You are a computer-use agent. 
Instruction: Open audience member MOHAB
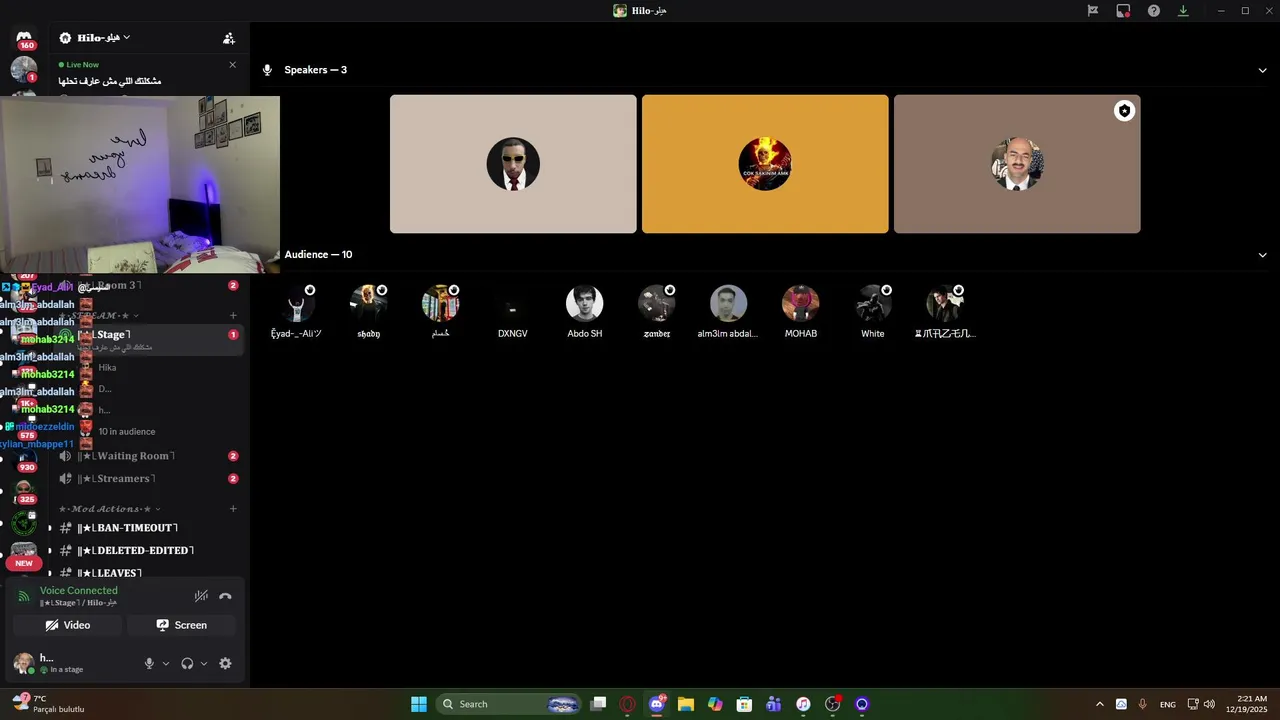[800, 312]
